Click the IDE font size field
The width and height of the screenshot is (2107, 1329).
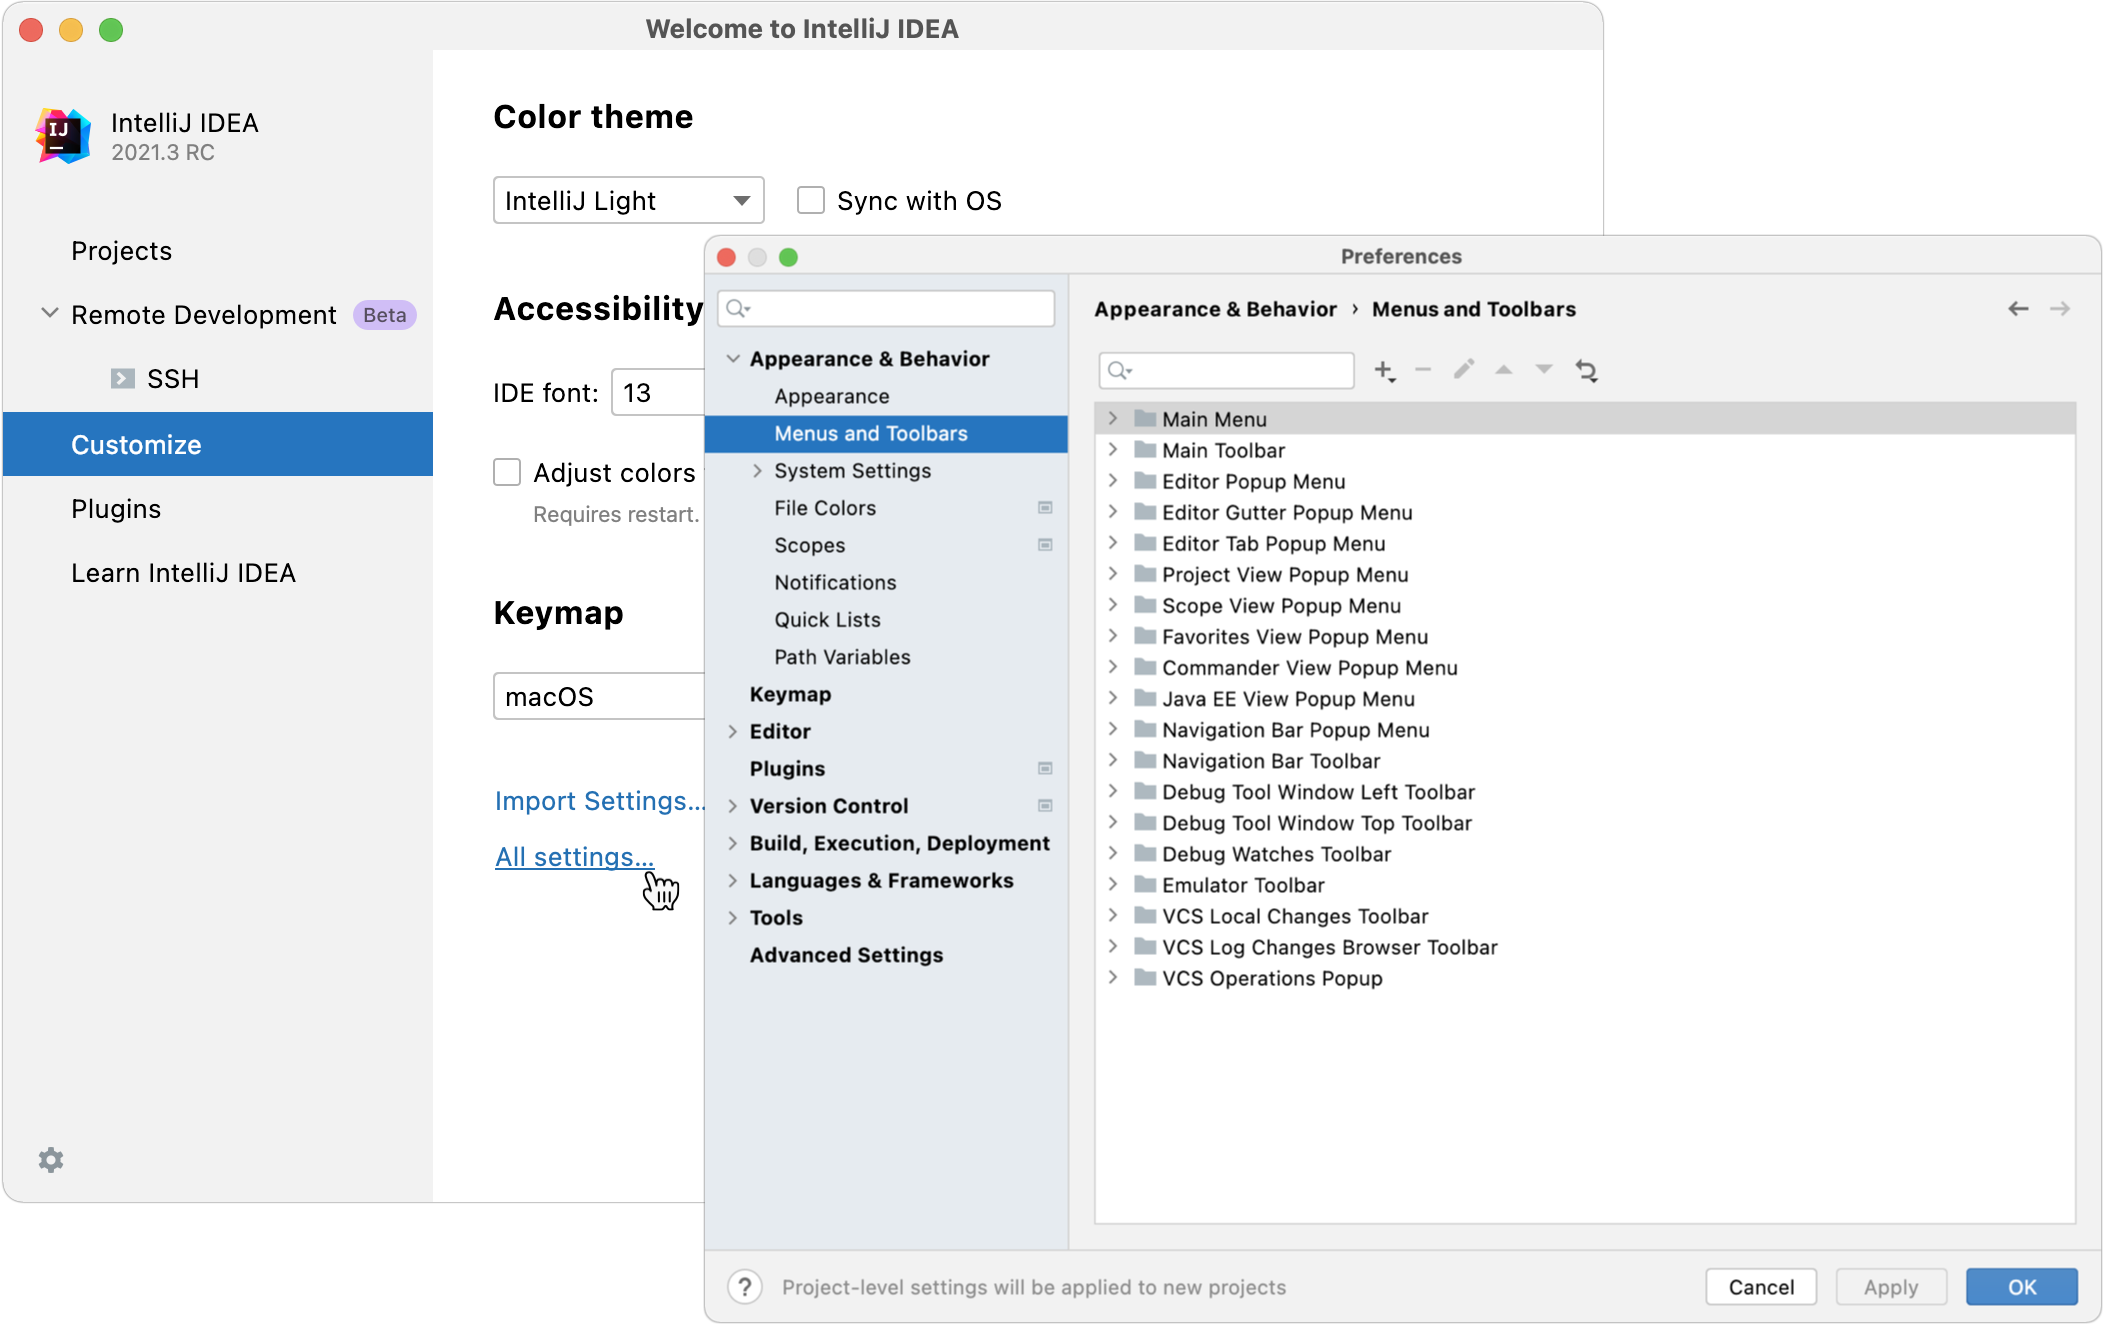pos(658,393)
